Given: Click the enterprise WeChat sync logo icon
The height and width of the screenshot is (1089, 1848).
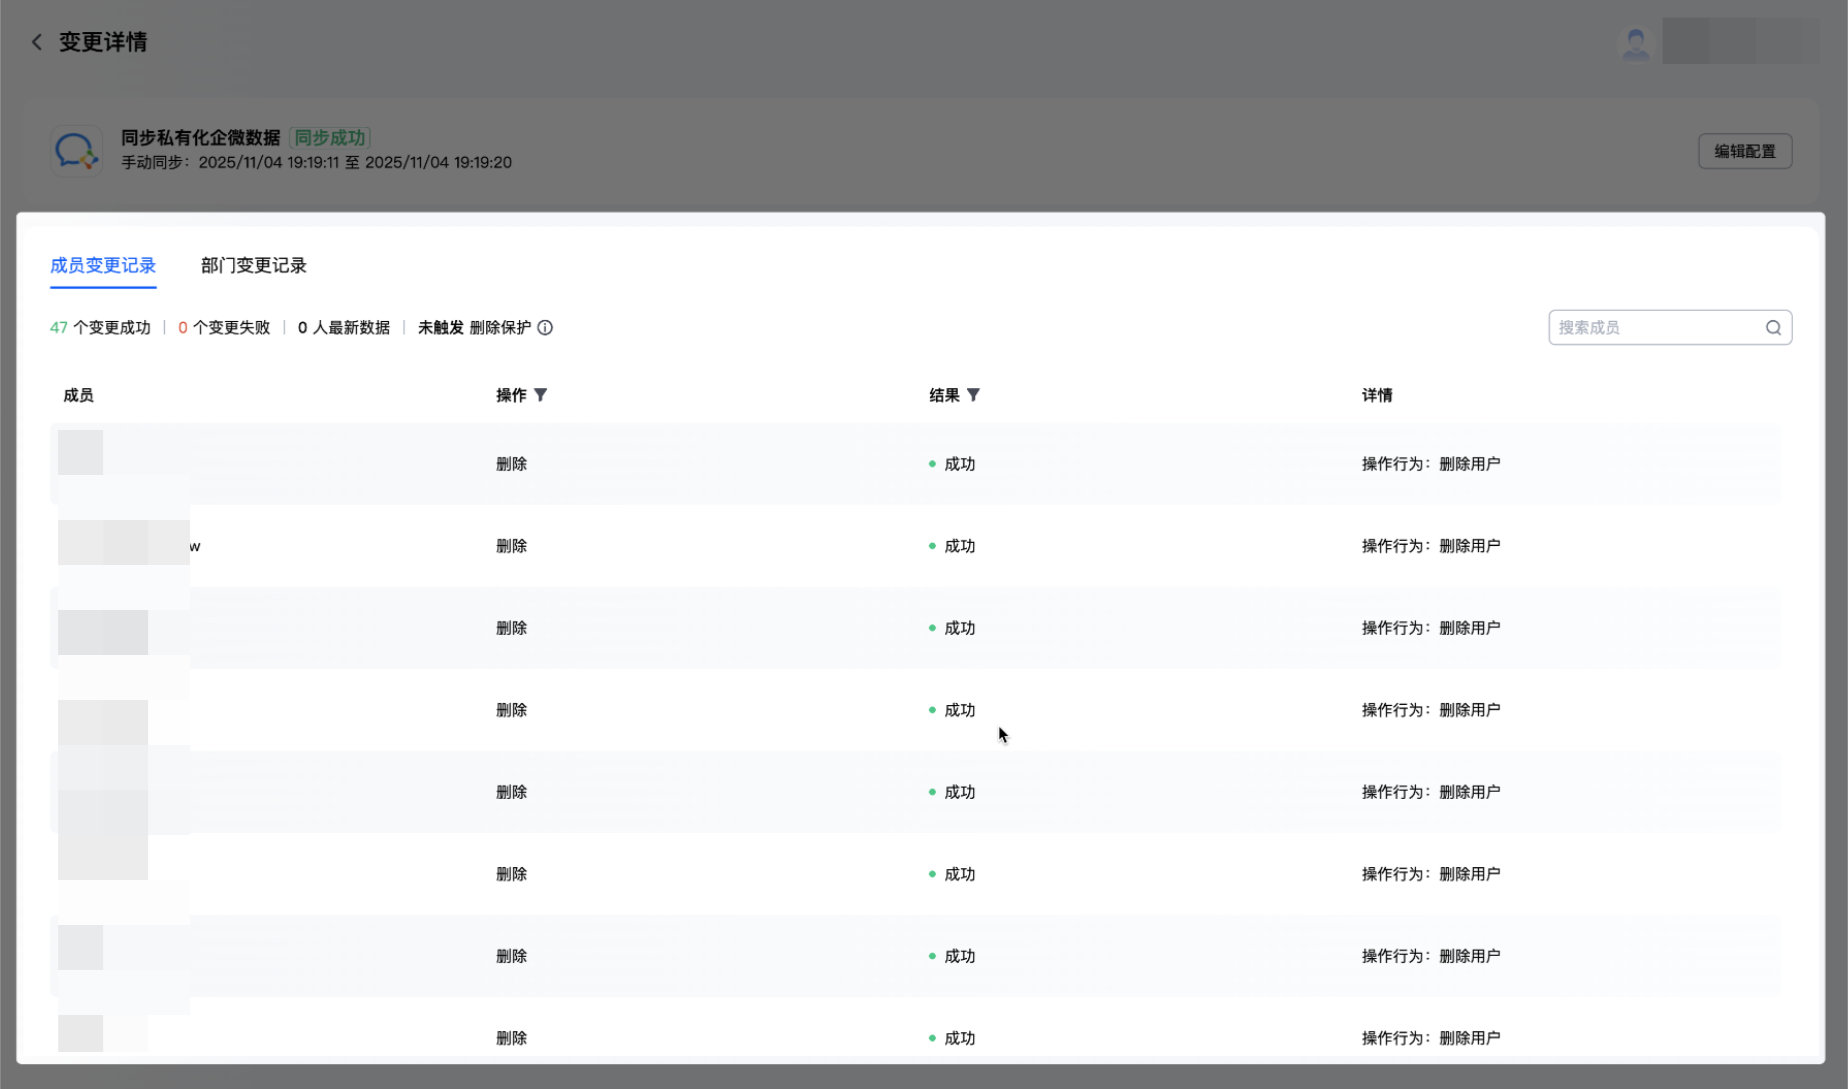Looking at the screenshot, I should (77, 151).
